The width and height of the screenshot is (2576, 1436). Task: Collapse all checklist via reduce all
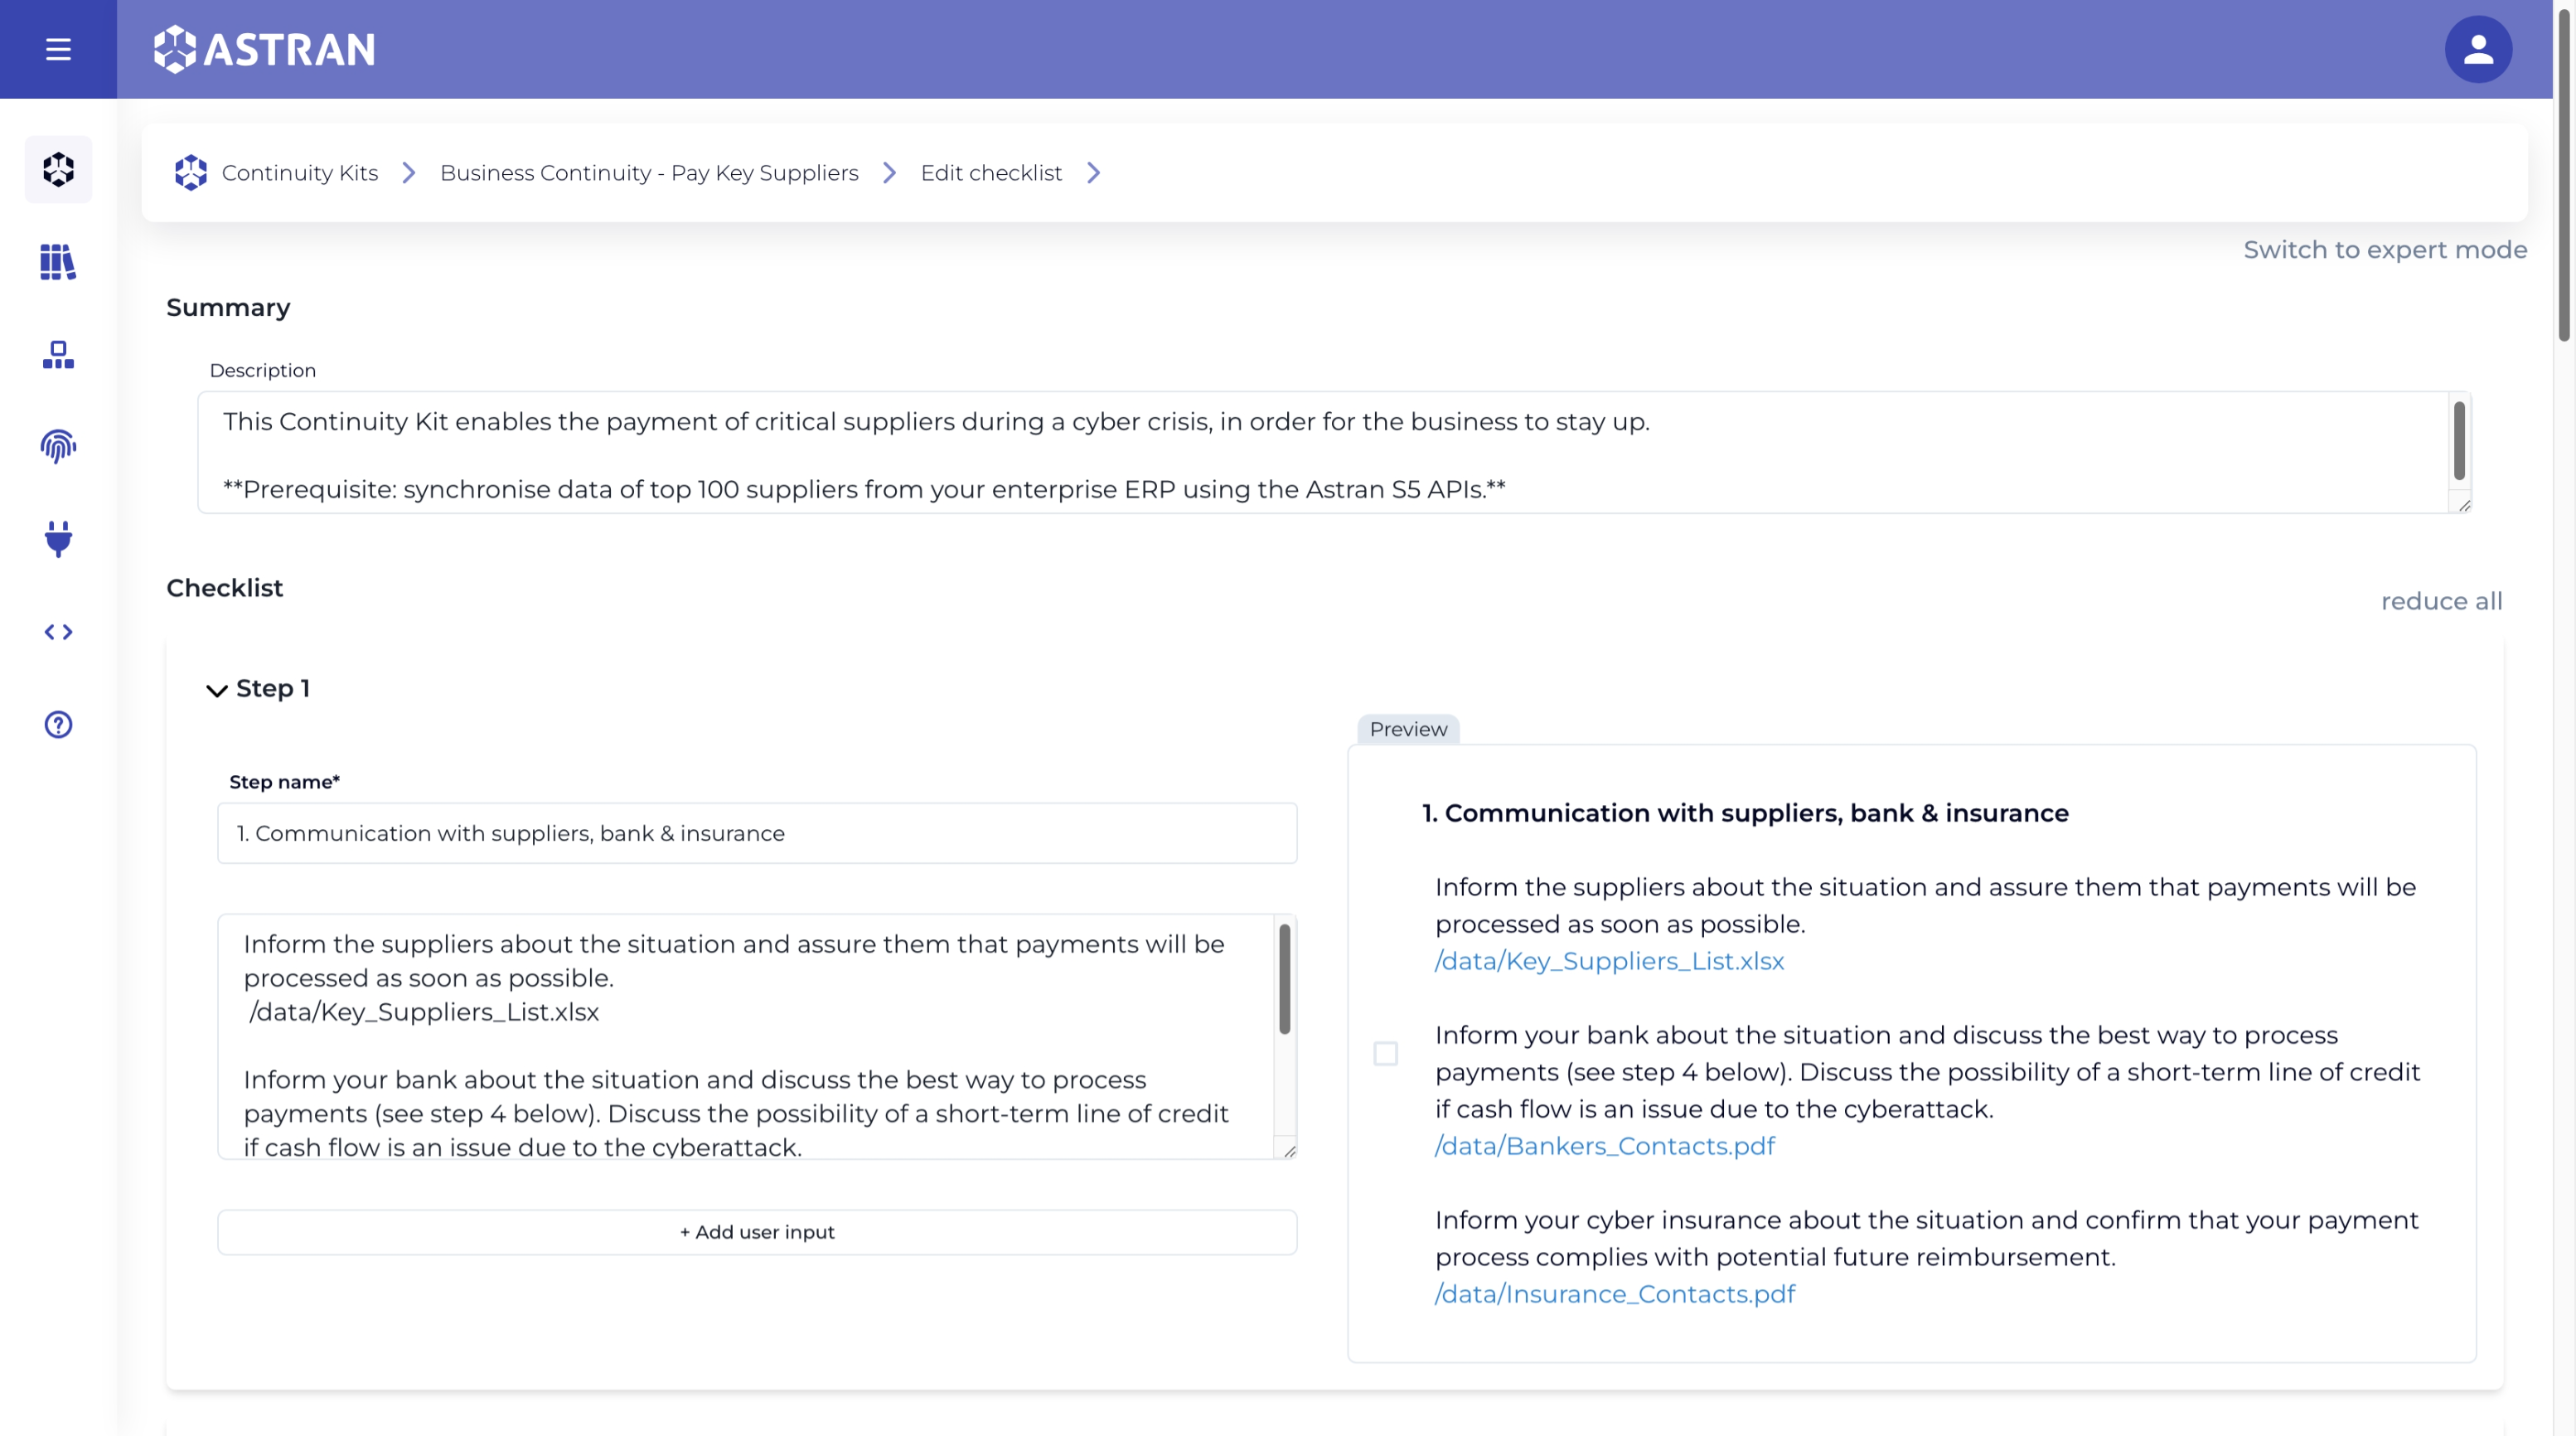coord(2440,599)
